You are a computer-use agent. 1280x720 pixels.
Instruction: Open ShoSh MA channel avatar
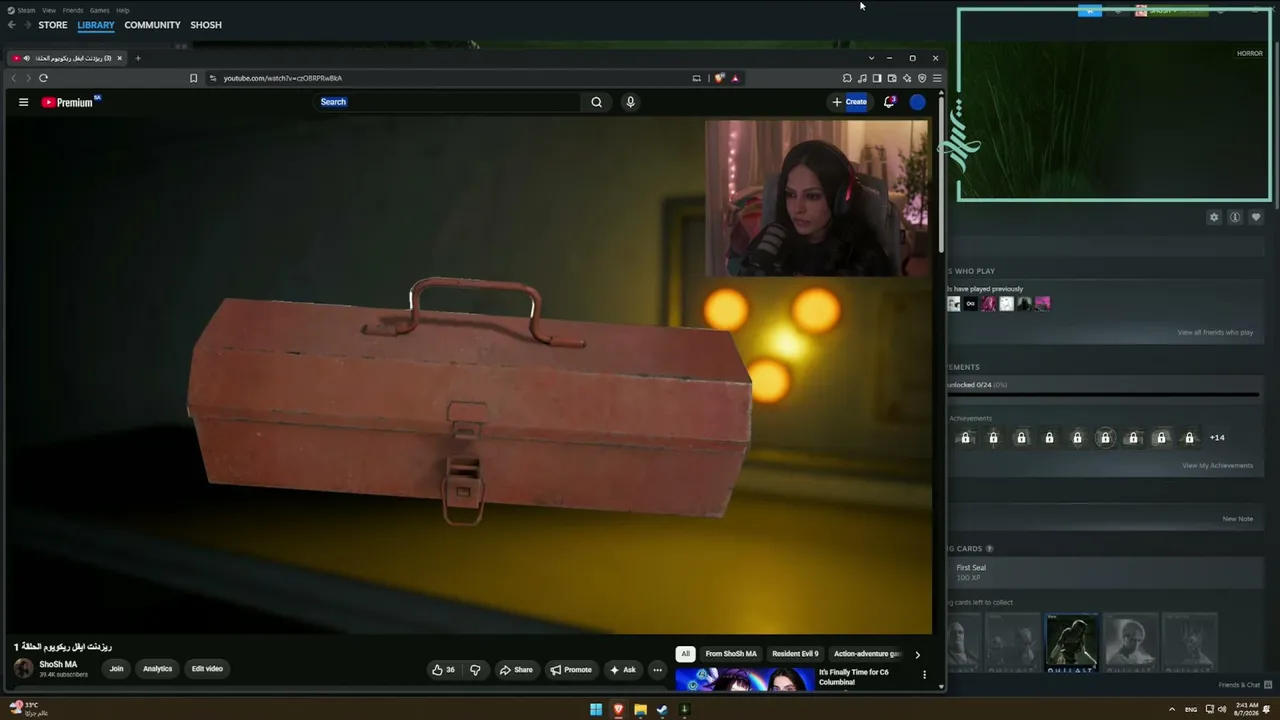coord(23,668)
